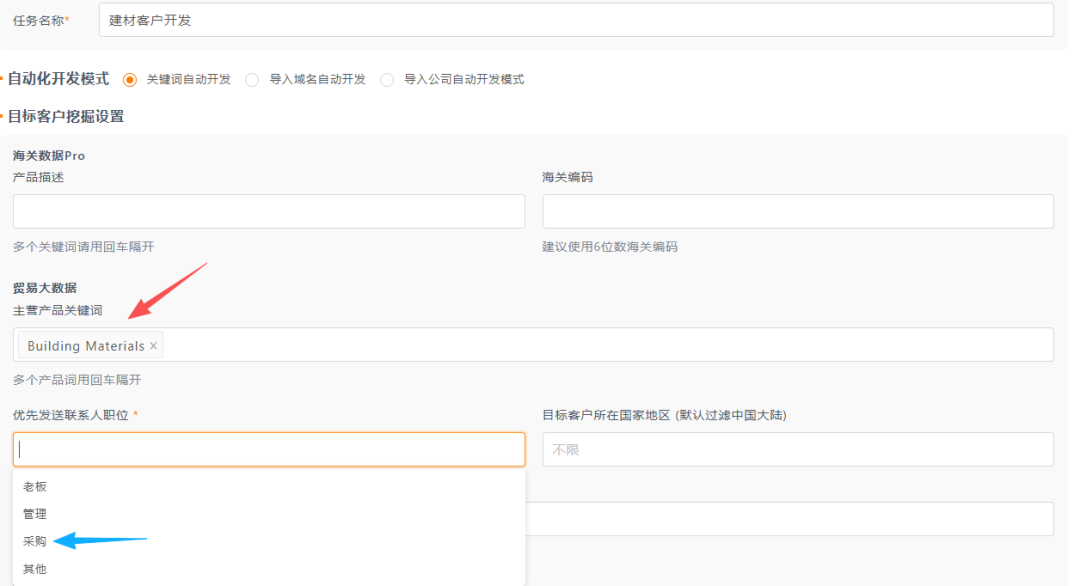Click the 多个产品词用回车隔开 hint text
Screen dimensions: 1080x586
pyautogui.click(x=77, y=379)
